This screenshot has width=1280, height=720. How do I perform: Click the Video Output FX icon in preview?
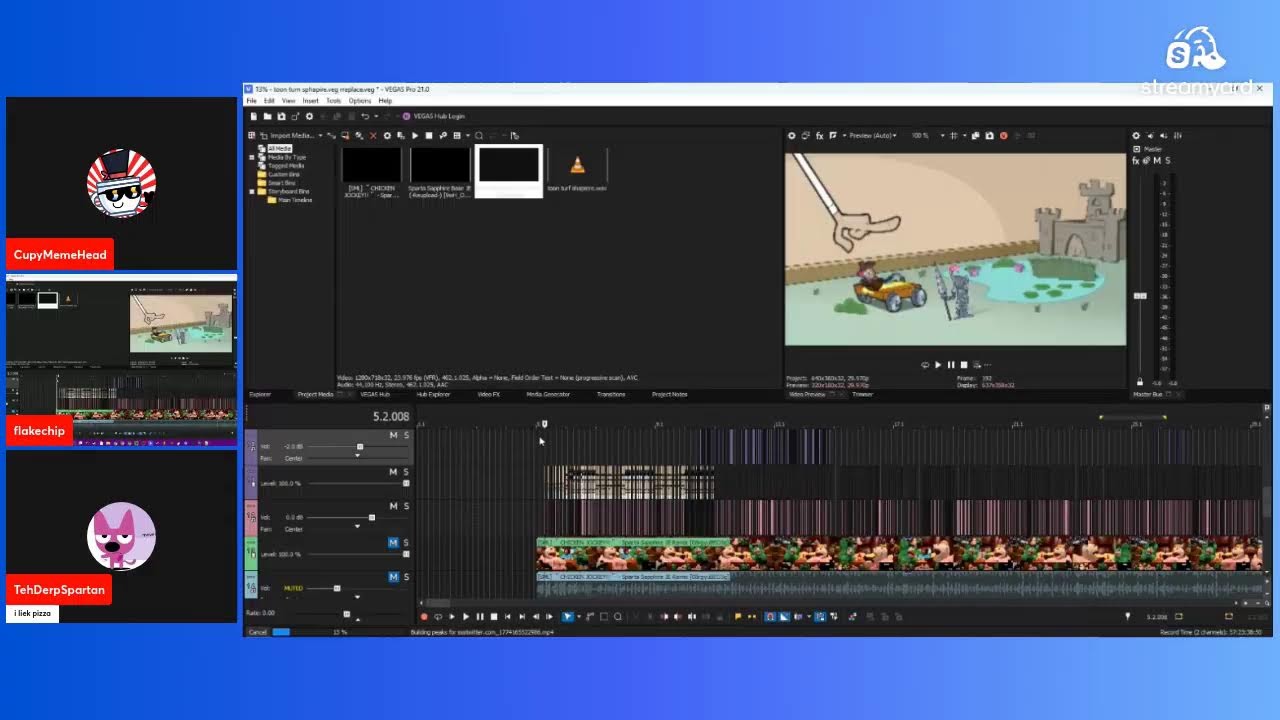point(820,135)
